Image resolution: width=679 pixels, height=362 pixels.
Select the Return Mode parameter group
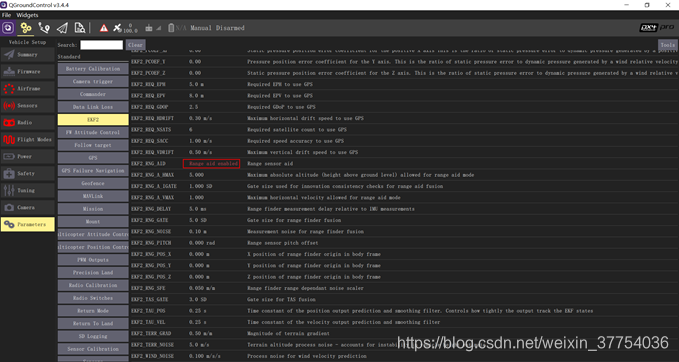click(x=93, y=311)
